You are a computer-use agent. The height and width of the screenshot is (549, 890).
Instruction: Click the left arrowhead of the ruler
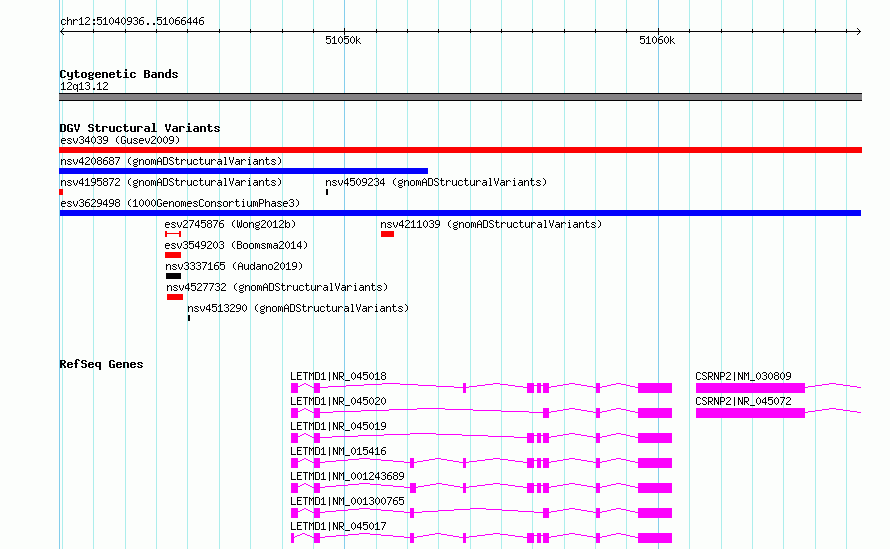click(x=62, y=31)
